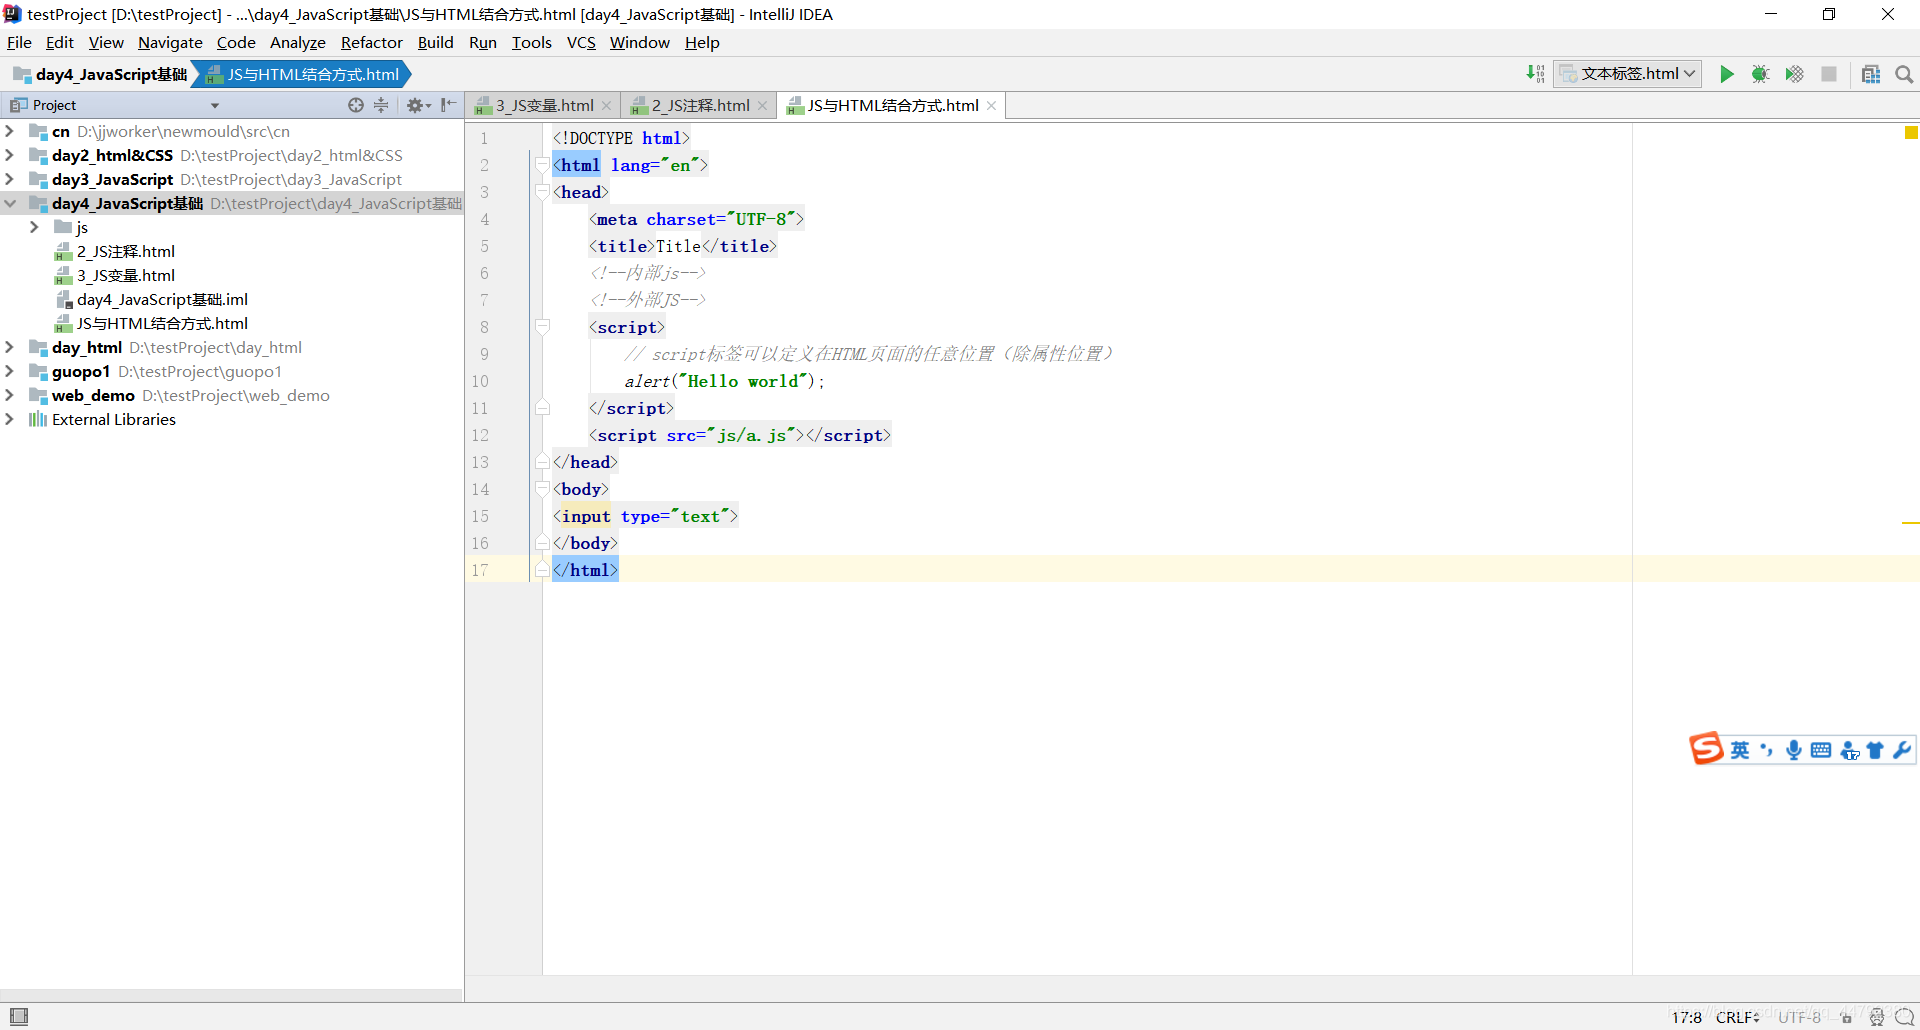Open the Window menu
The image size is (1920, 1030).
(x=639, y=42)
